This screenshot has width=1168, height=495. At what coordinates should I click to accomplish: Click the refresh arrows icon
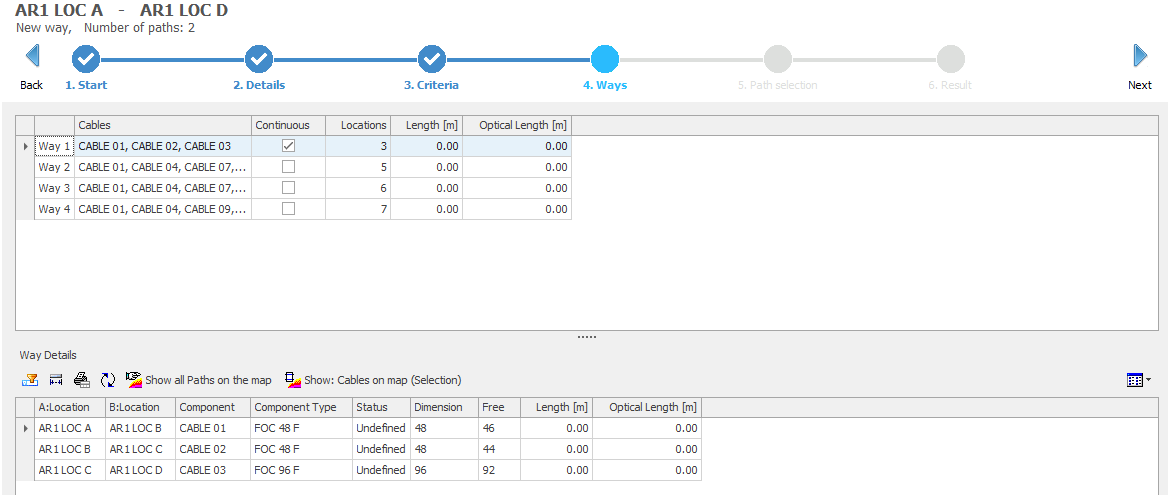108,380
